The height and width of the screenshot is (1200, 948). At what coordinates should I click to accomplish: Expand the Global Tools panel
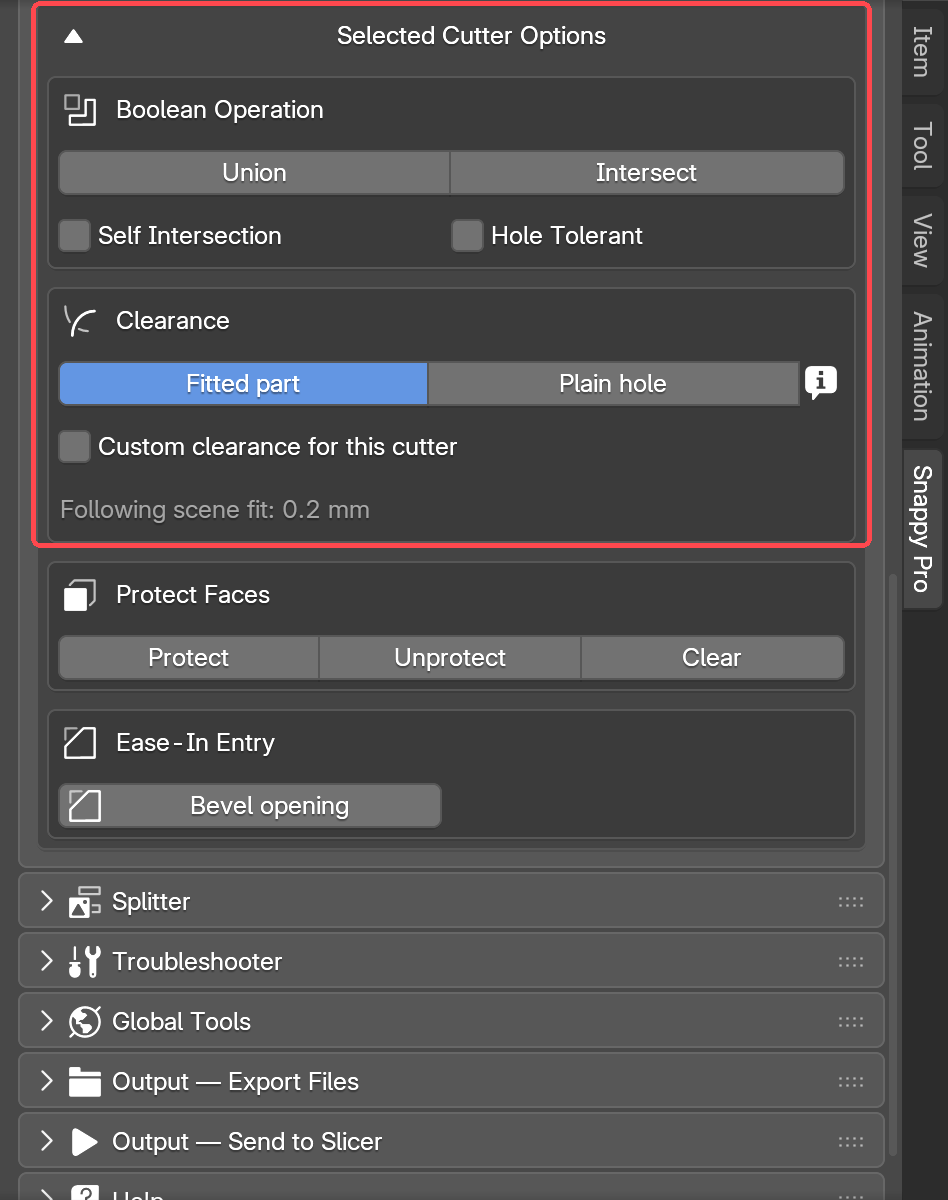coord(46,1022)
